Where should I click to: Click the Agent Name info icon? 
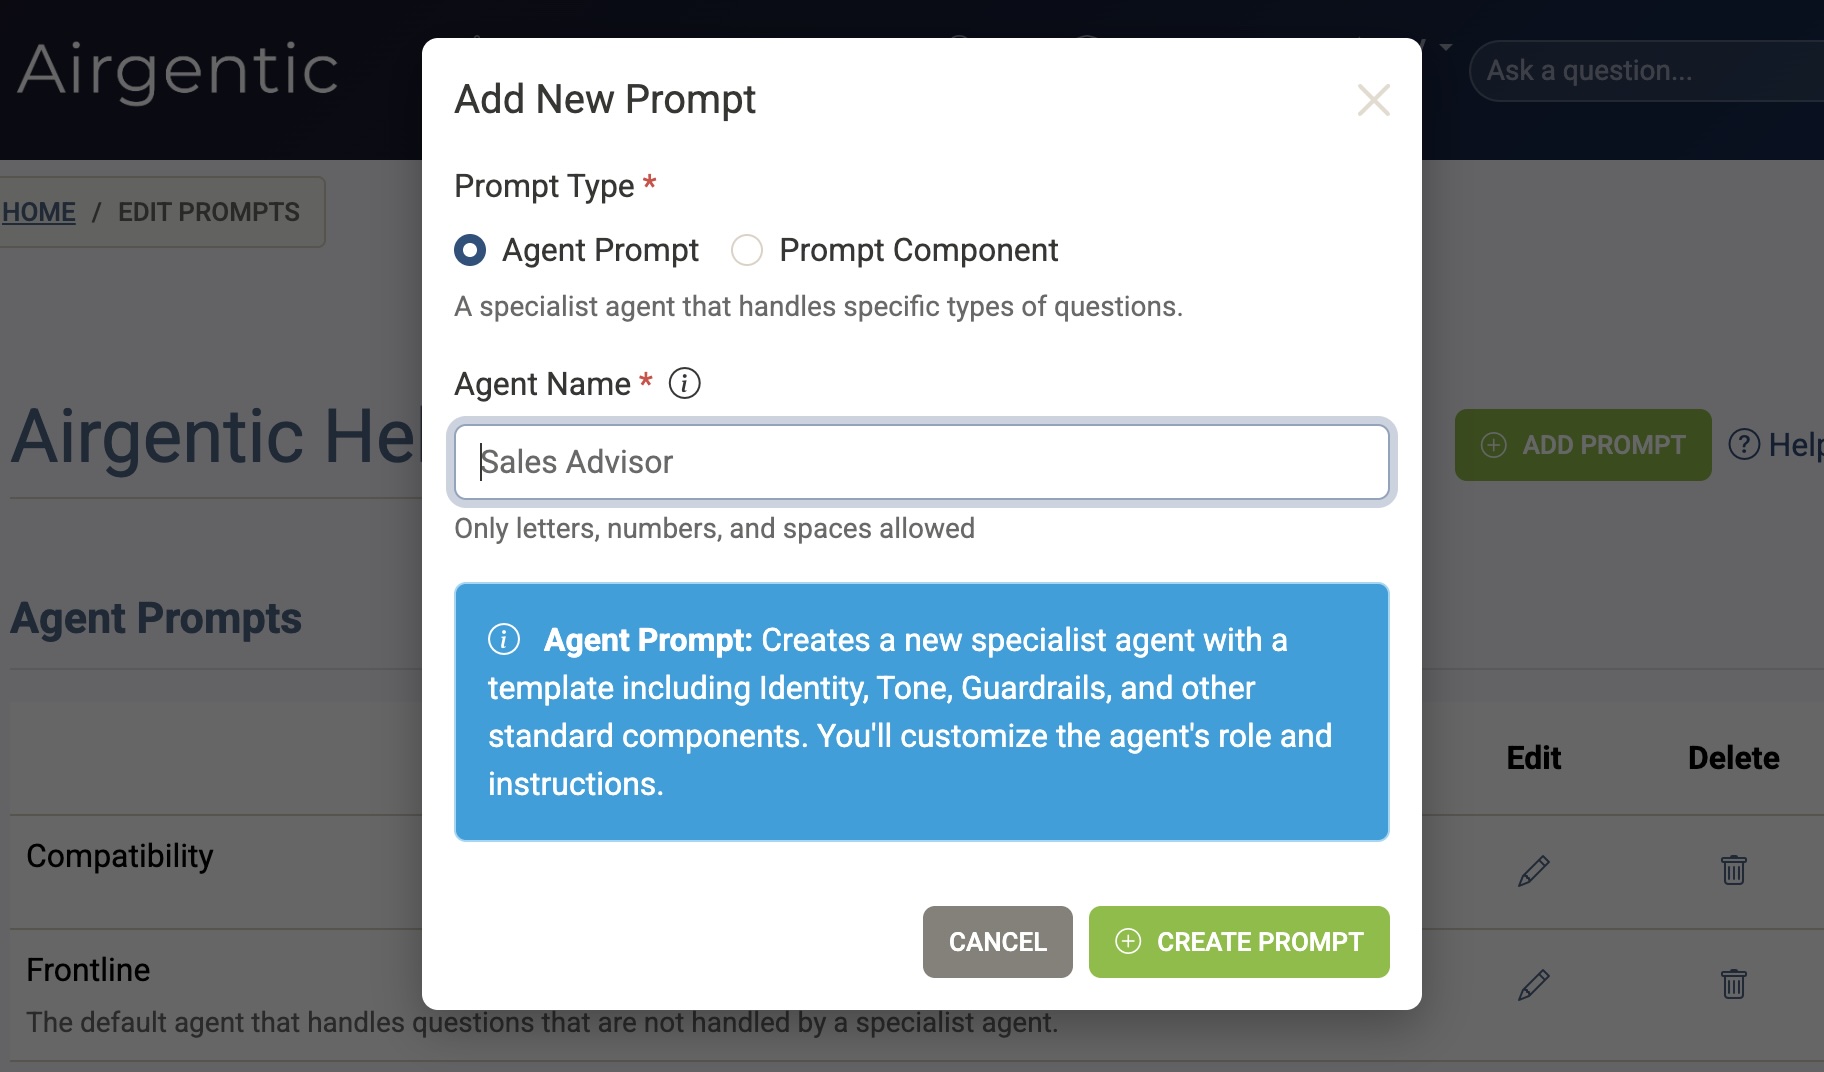coord(684,383)
